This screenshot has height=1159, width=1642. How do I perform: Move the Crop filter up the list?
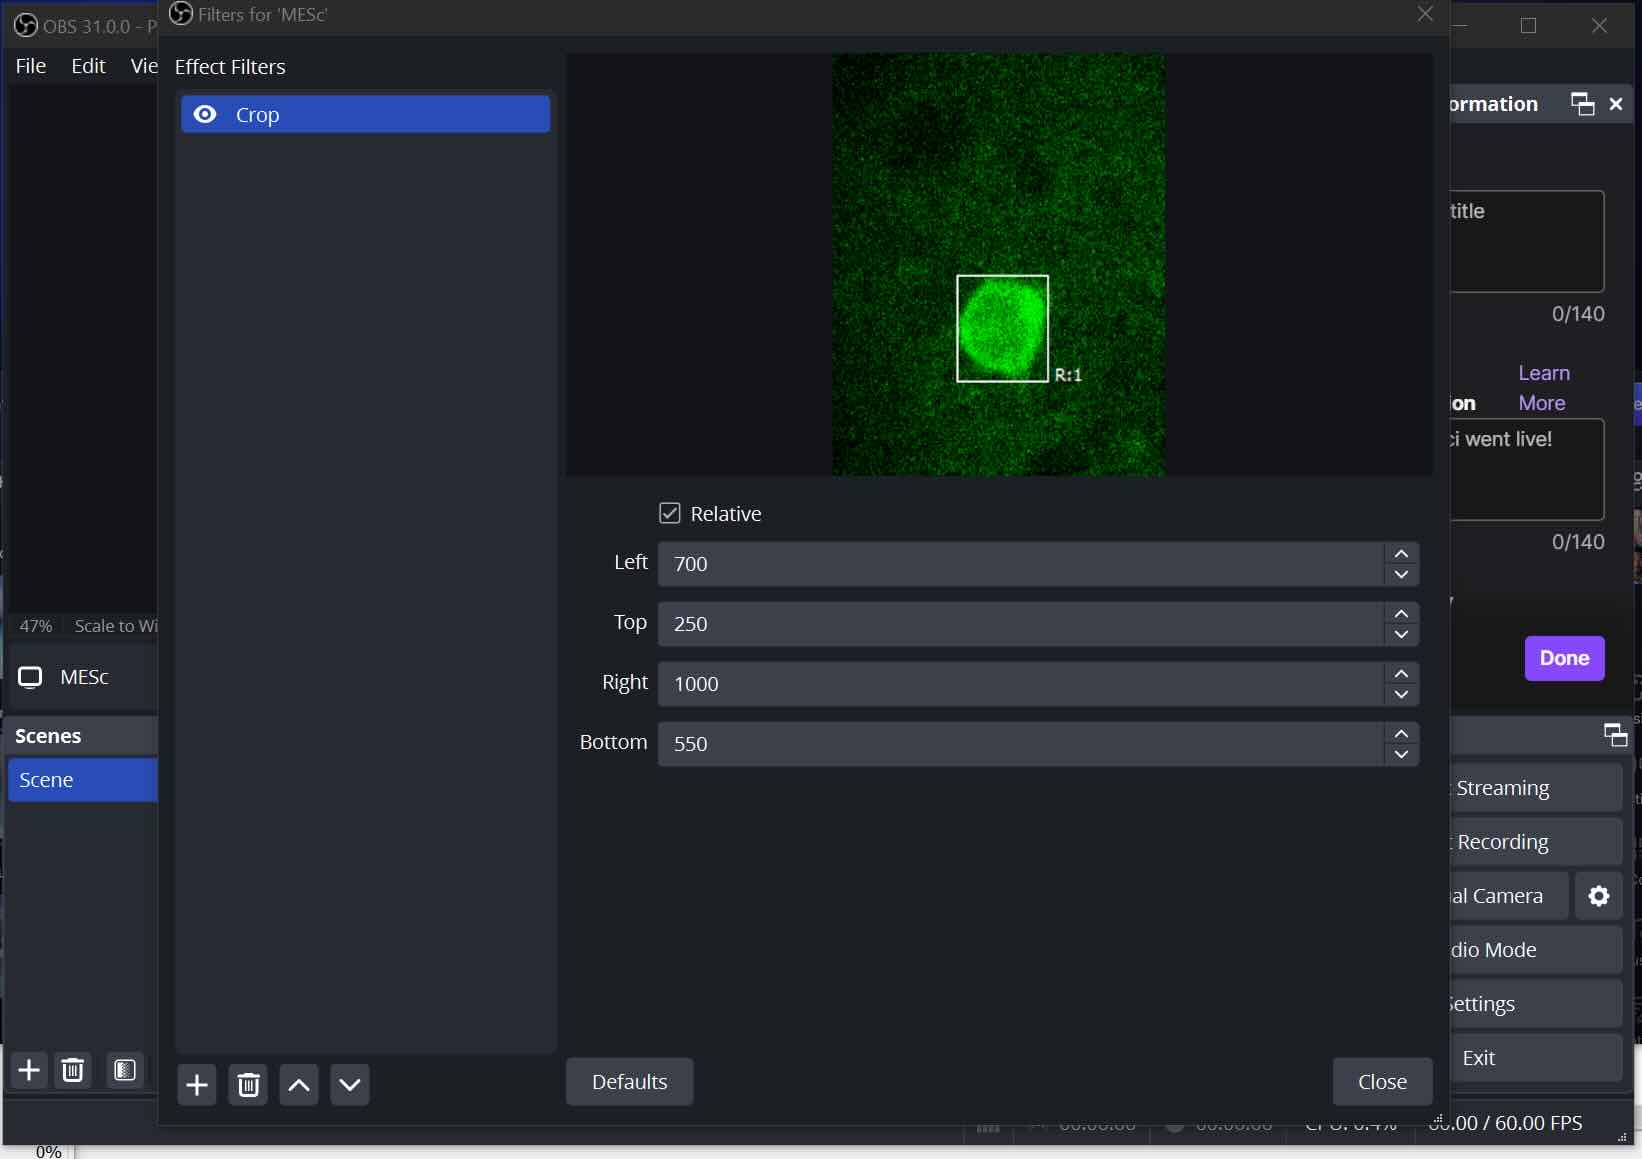click(x=298, y=1085)
